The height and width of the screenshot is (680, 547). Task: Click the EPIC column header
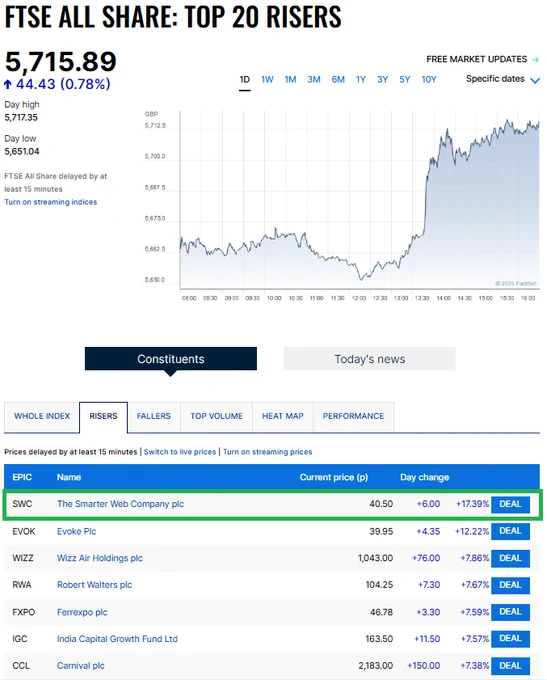coord(22,477)
